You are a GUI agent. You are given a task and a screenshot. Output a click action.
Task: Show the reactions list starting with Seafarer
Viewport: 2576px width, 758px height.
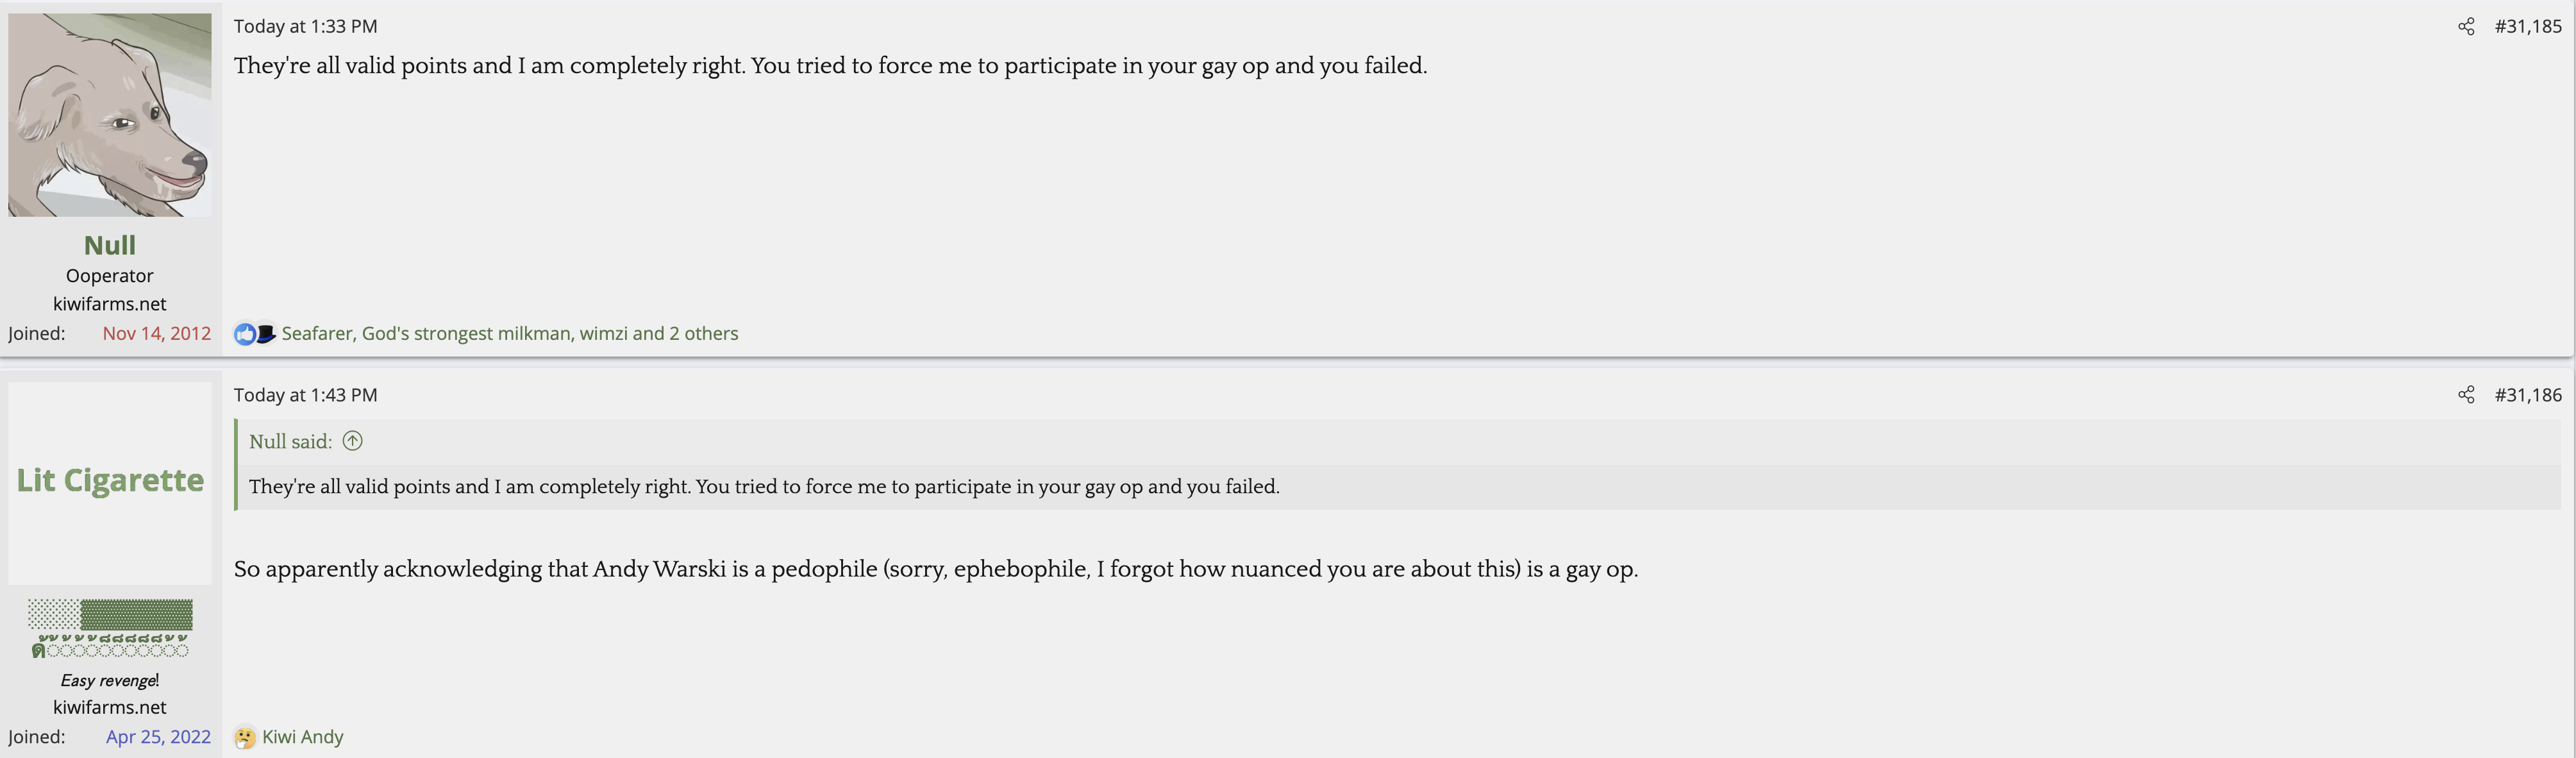coord(509,334)
